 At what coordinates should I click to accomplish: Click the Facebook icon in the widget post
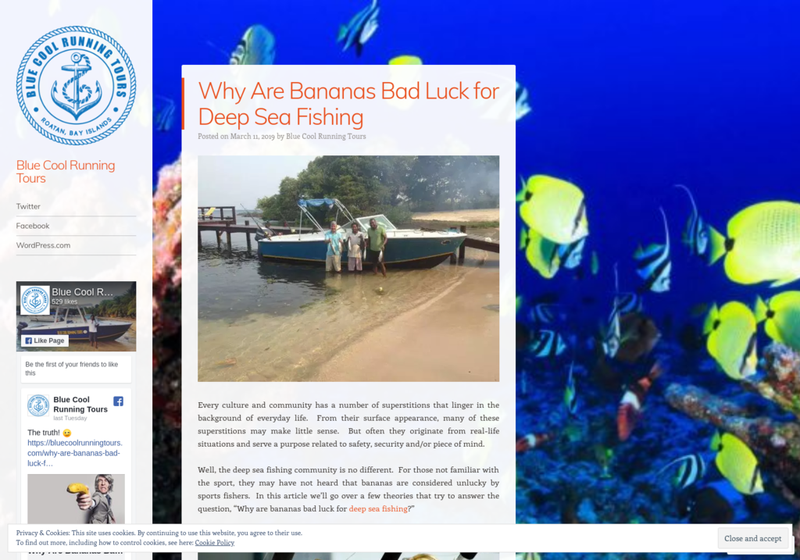pos(118,401)
